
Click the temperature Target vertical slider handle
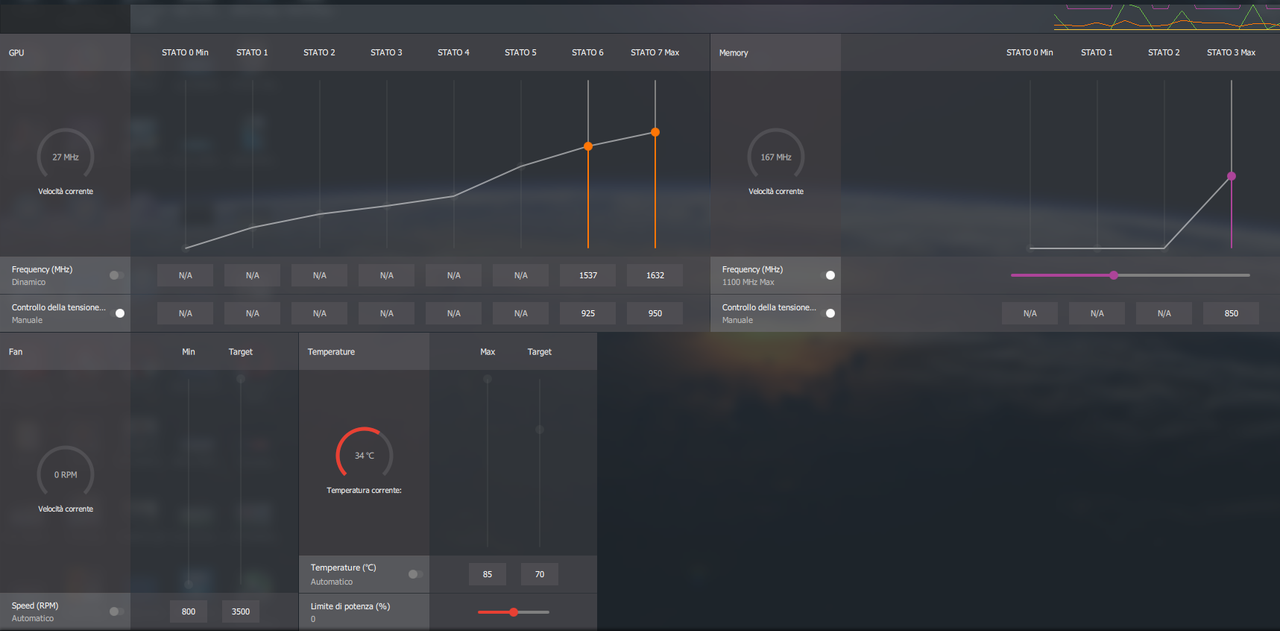point(540,429)
